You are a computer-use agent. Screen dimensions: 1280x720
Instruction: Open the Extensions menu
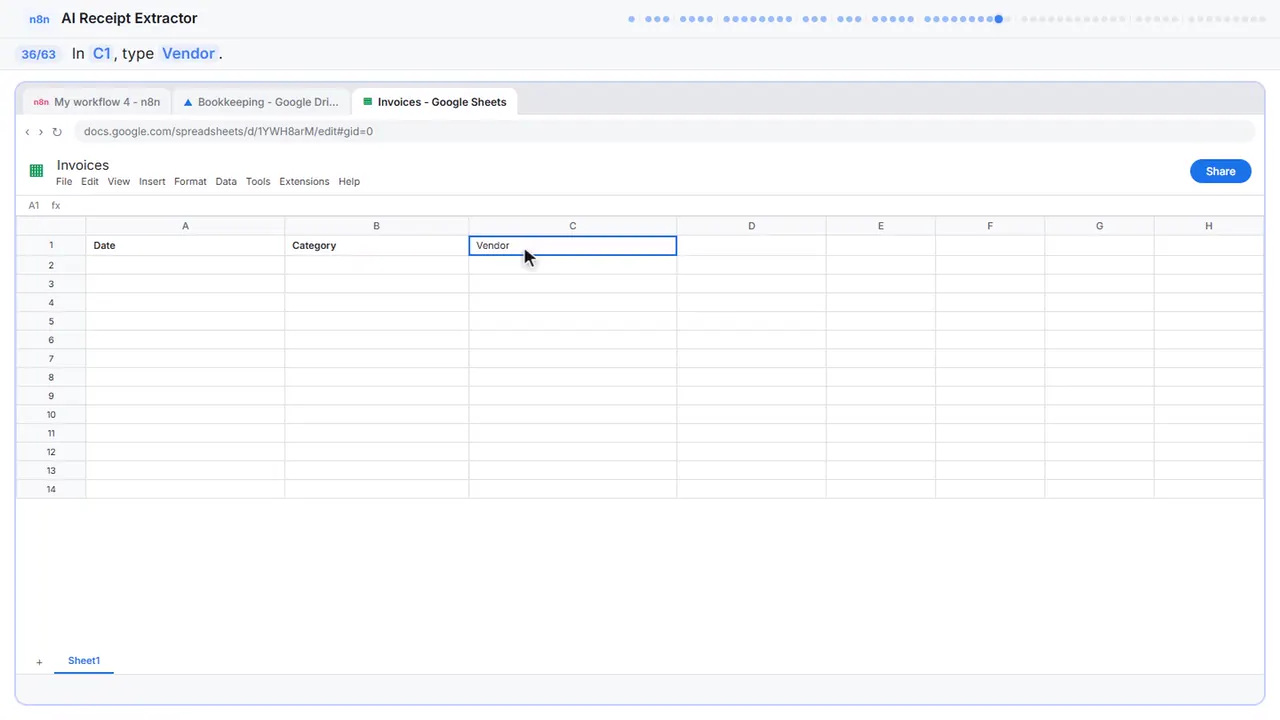[304, 182]
